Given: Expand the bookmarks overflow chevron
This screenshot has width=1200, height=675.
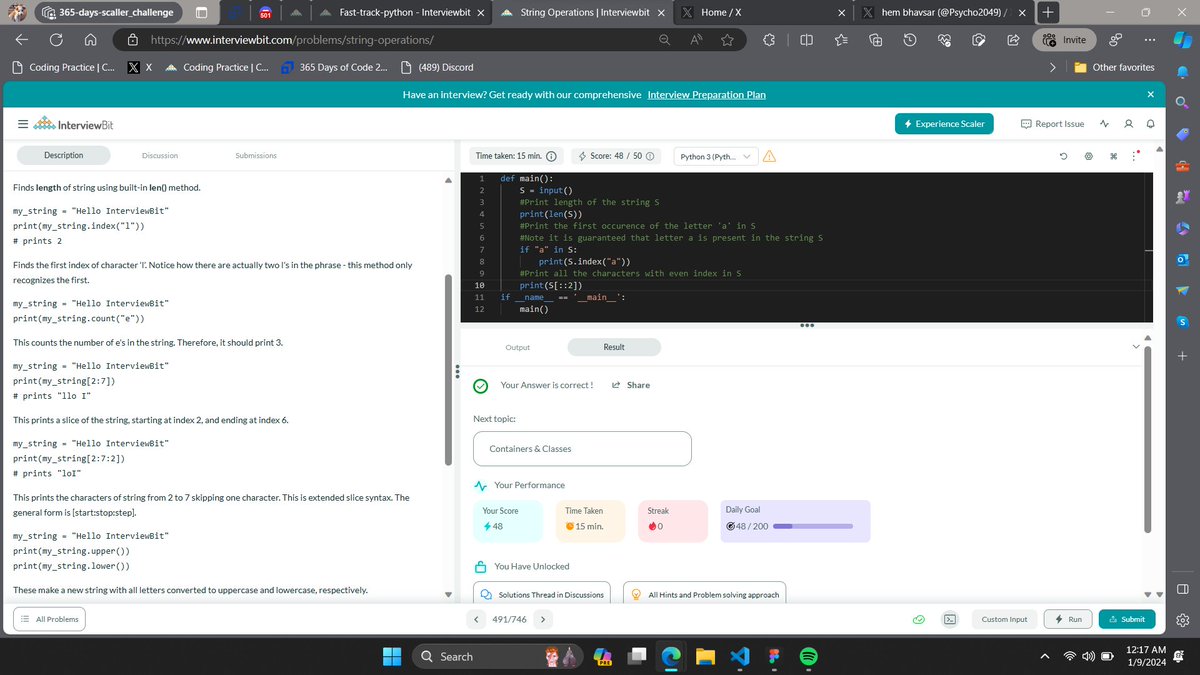Looking at the screenshot, I should tap(1052, 67).
